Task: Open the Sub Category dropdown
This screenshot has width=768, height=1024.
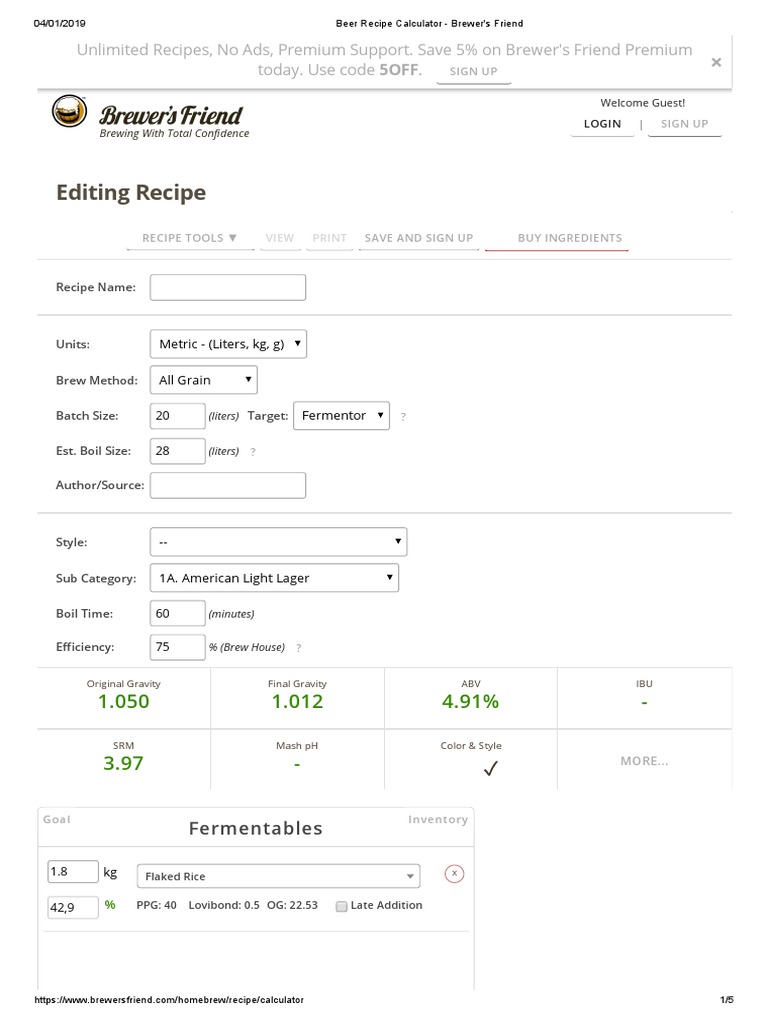Action: point(274,578)
